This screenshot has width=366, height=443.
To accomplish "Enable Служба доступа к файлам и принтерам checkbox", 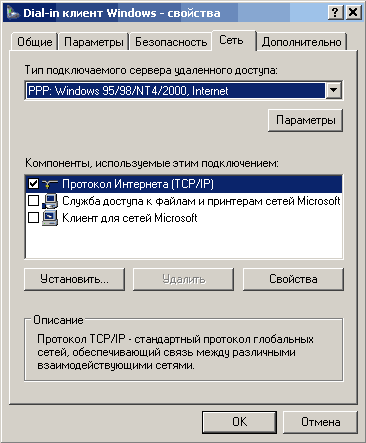I will tap(33, 201).
